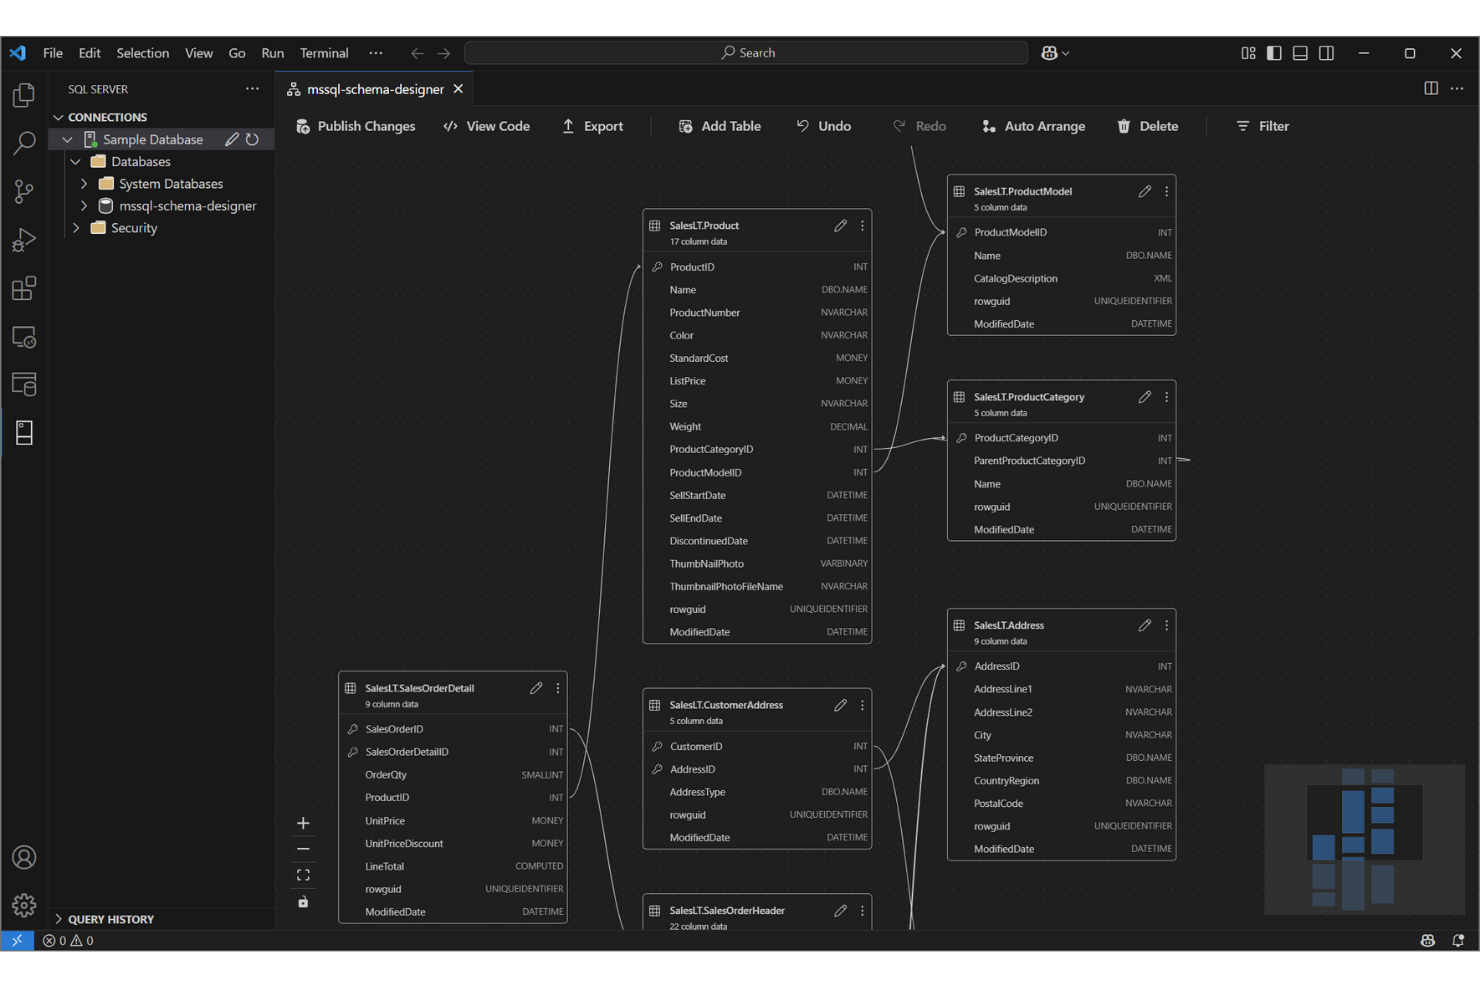
Task: Click the Publish Changes button
Action: coord(355,126)
